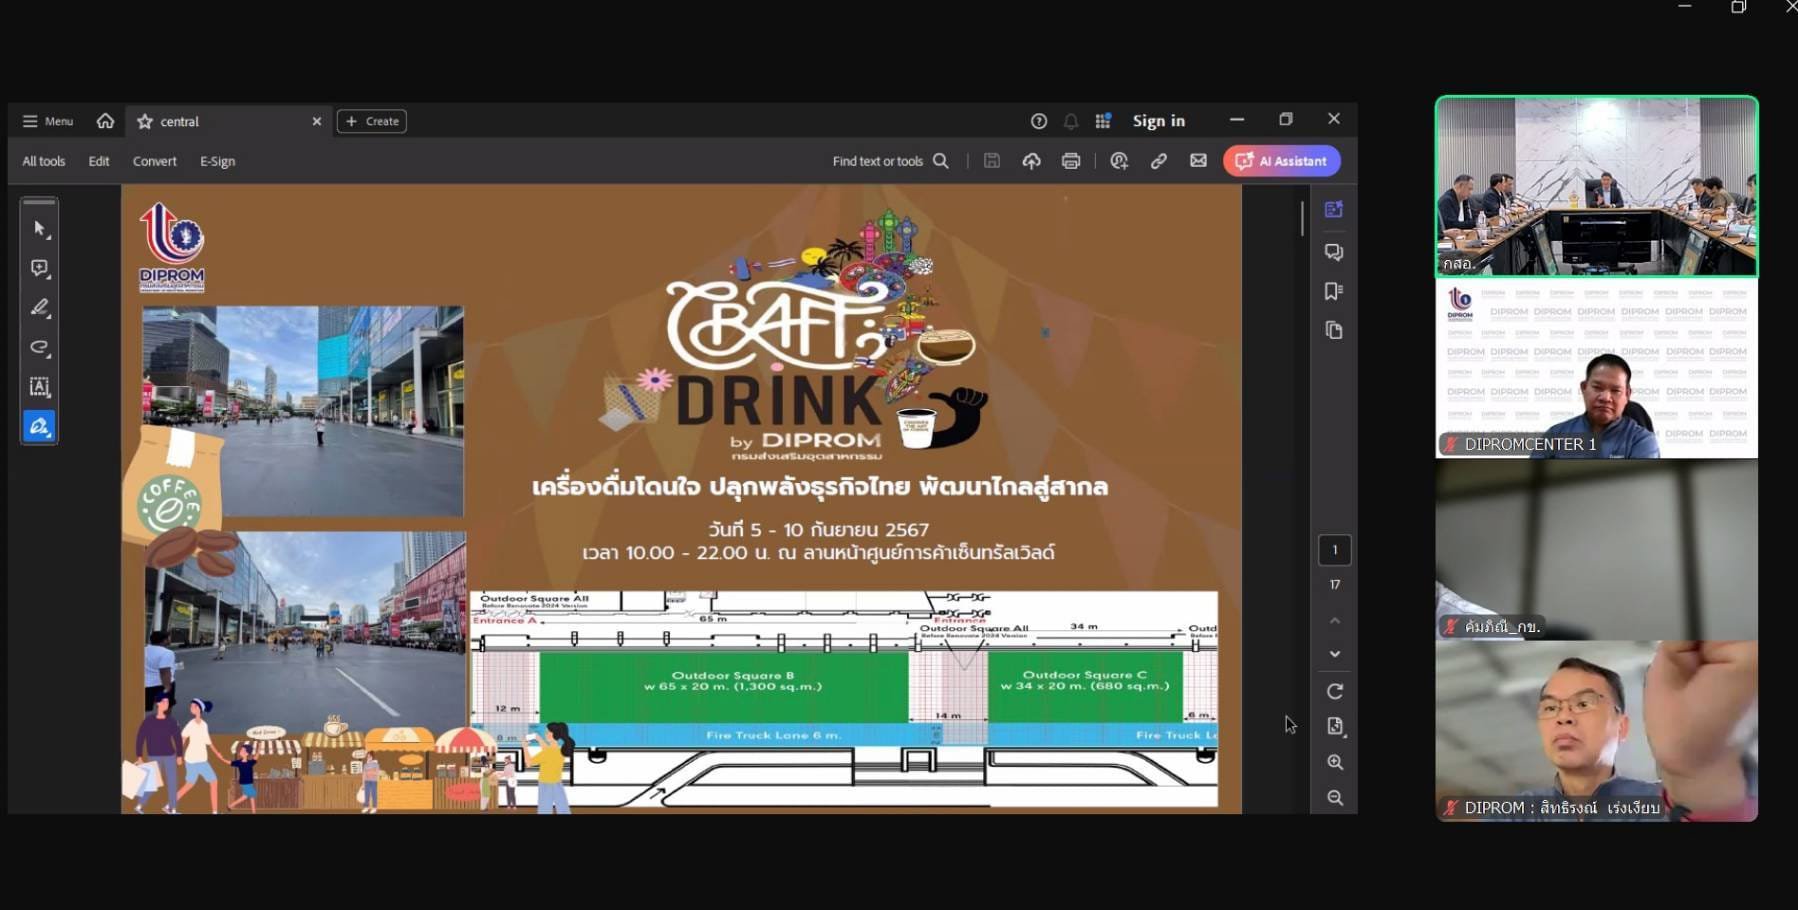Choose the Draw freeform lasso tool

pos(40,347)
